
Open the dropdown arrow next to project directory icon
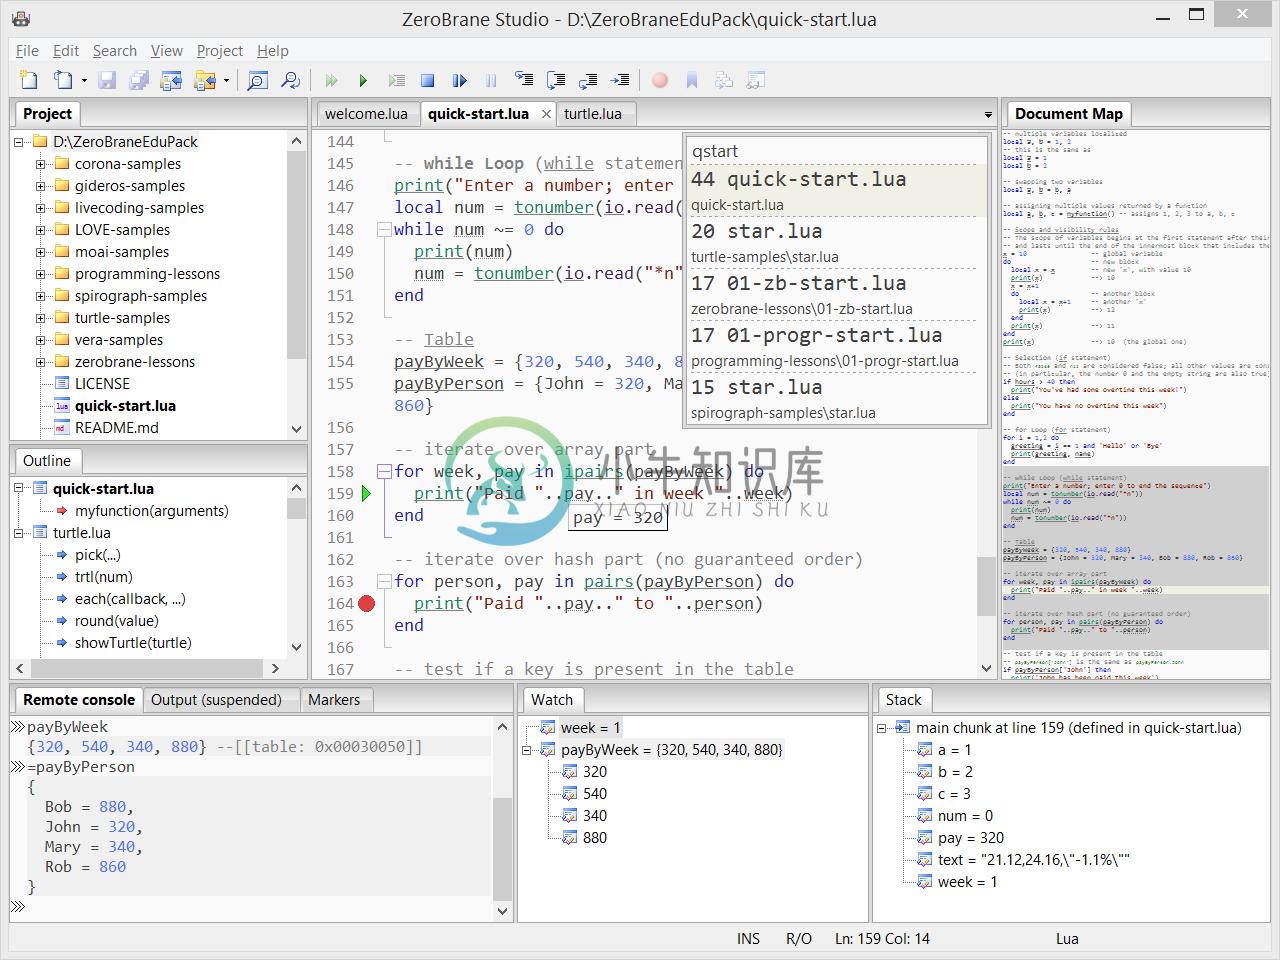click(226, 81)
